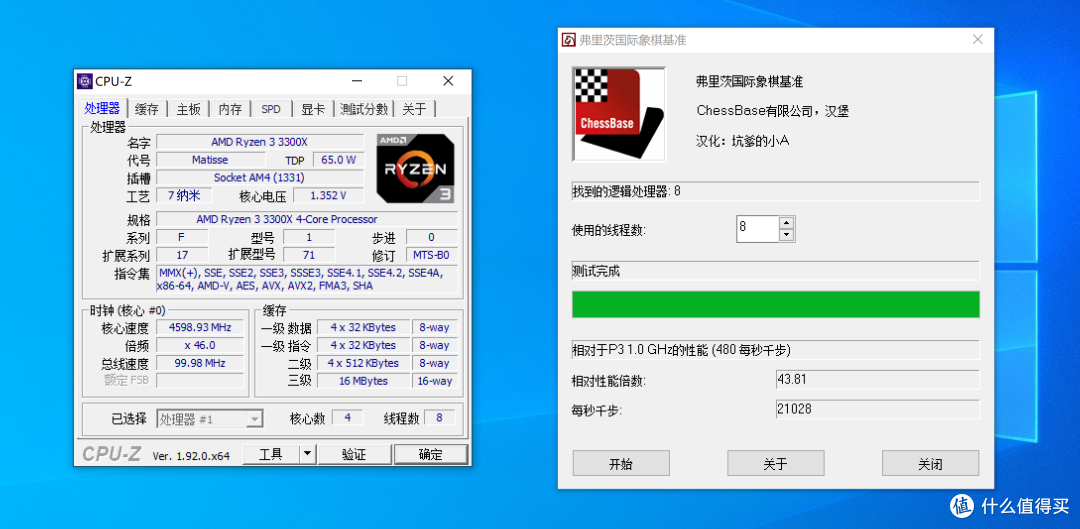Click the L3 cache value 16 MBytes
Screen dimensions: 1080x529
pyautogui.click(x=363, y=381)
